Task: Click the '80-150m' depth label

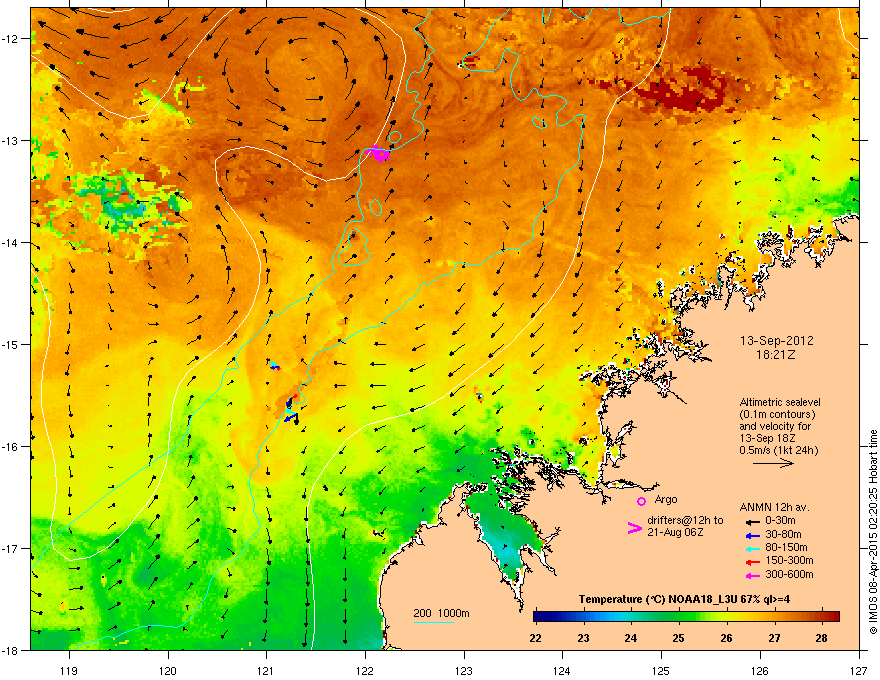Action: [x=786, y=547]
